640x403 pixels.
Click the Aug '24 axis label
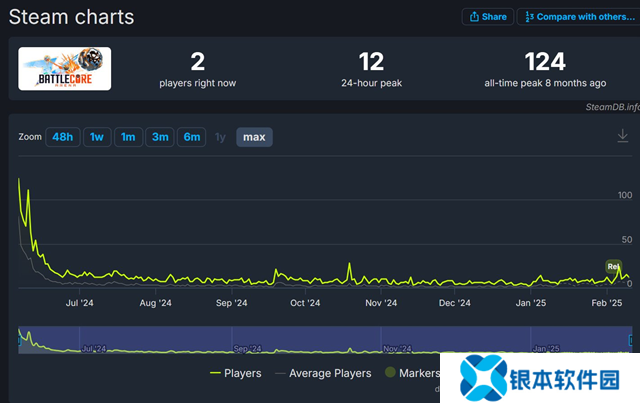pyautogui.click(x=156, y=303)
